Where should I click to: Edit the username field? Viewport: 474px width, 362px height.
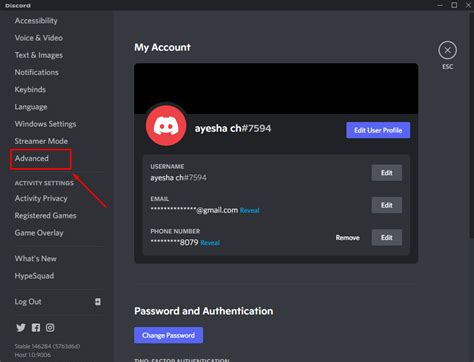click(x=387, y=173)
